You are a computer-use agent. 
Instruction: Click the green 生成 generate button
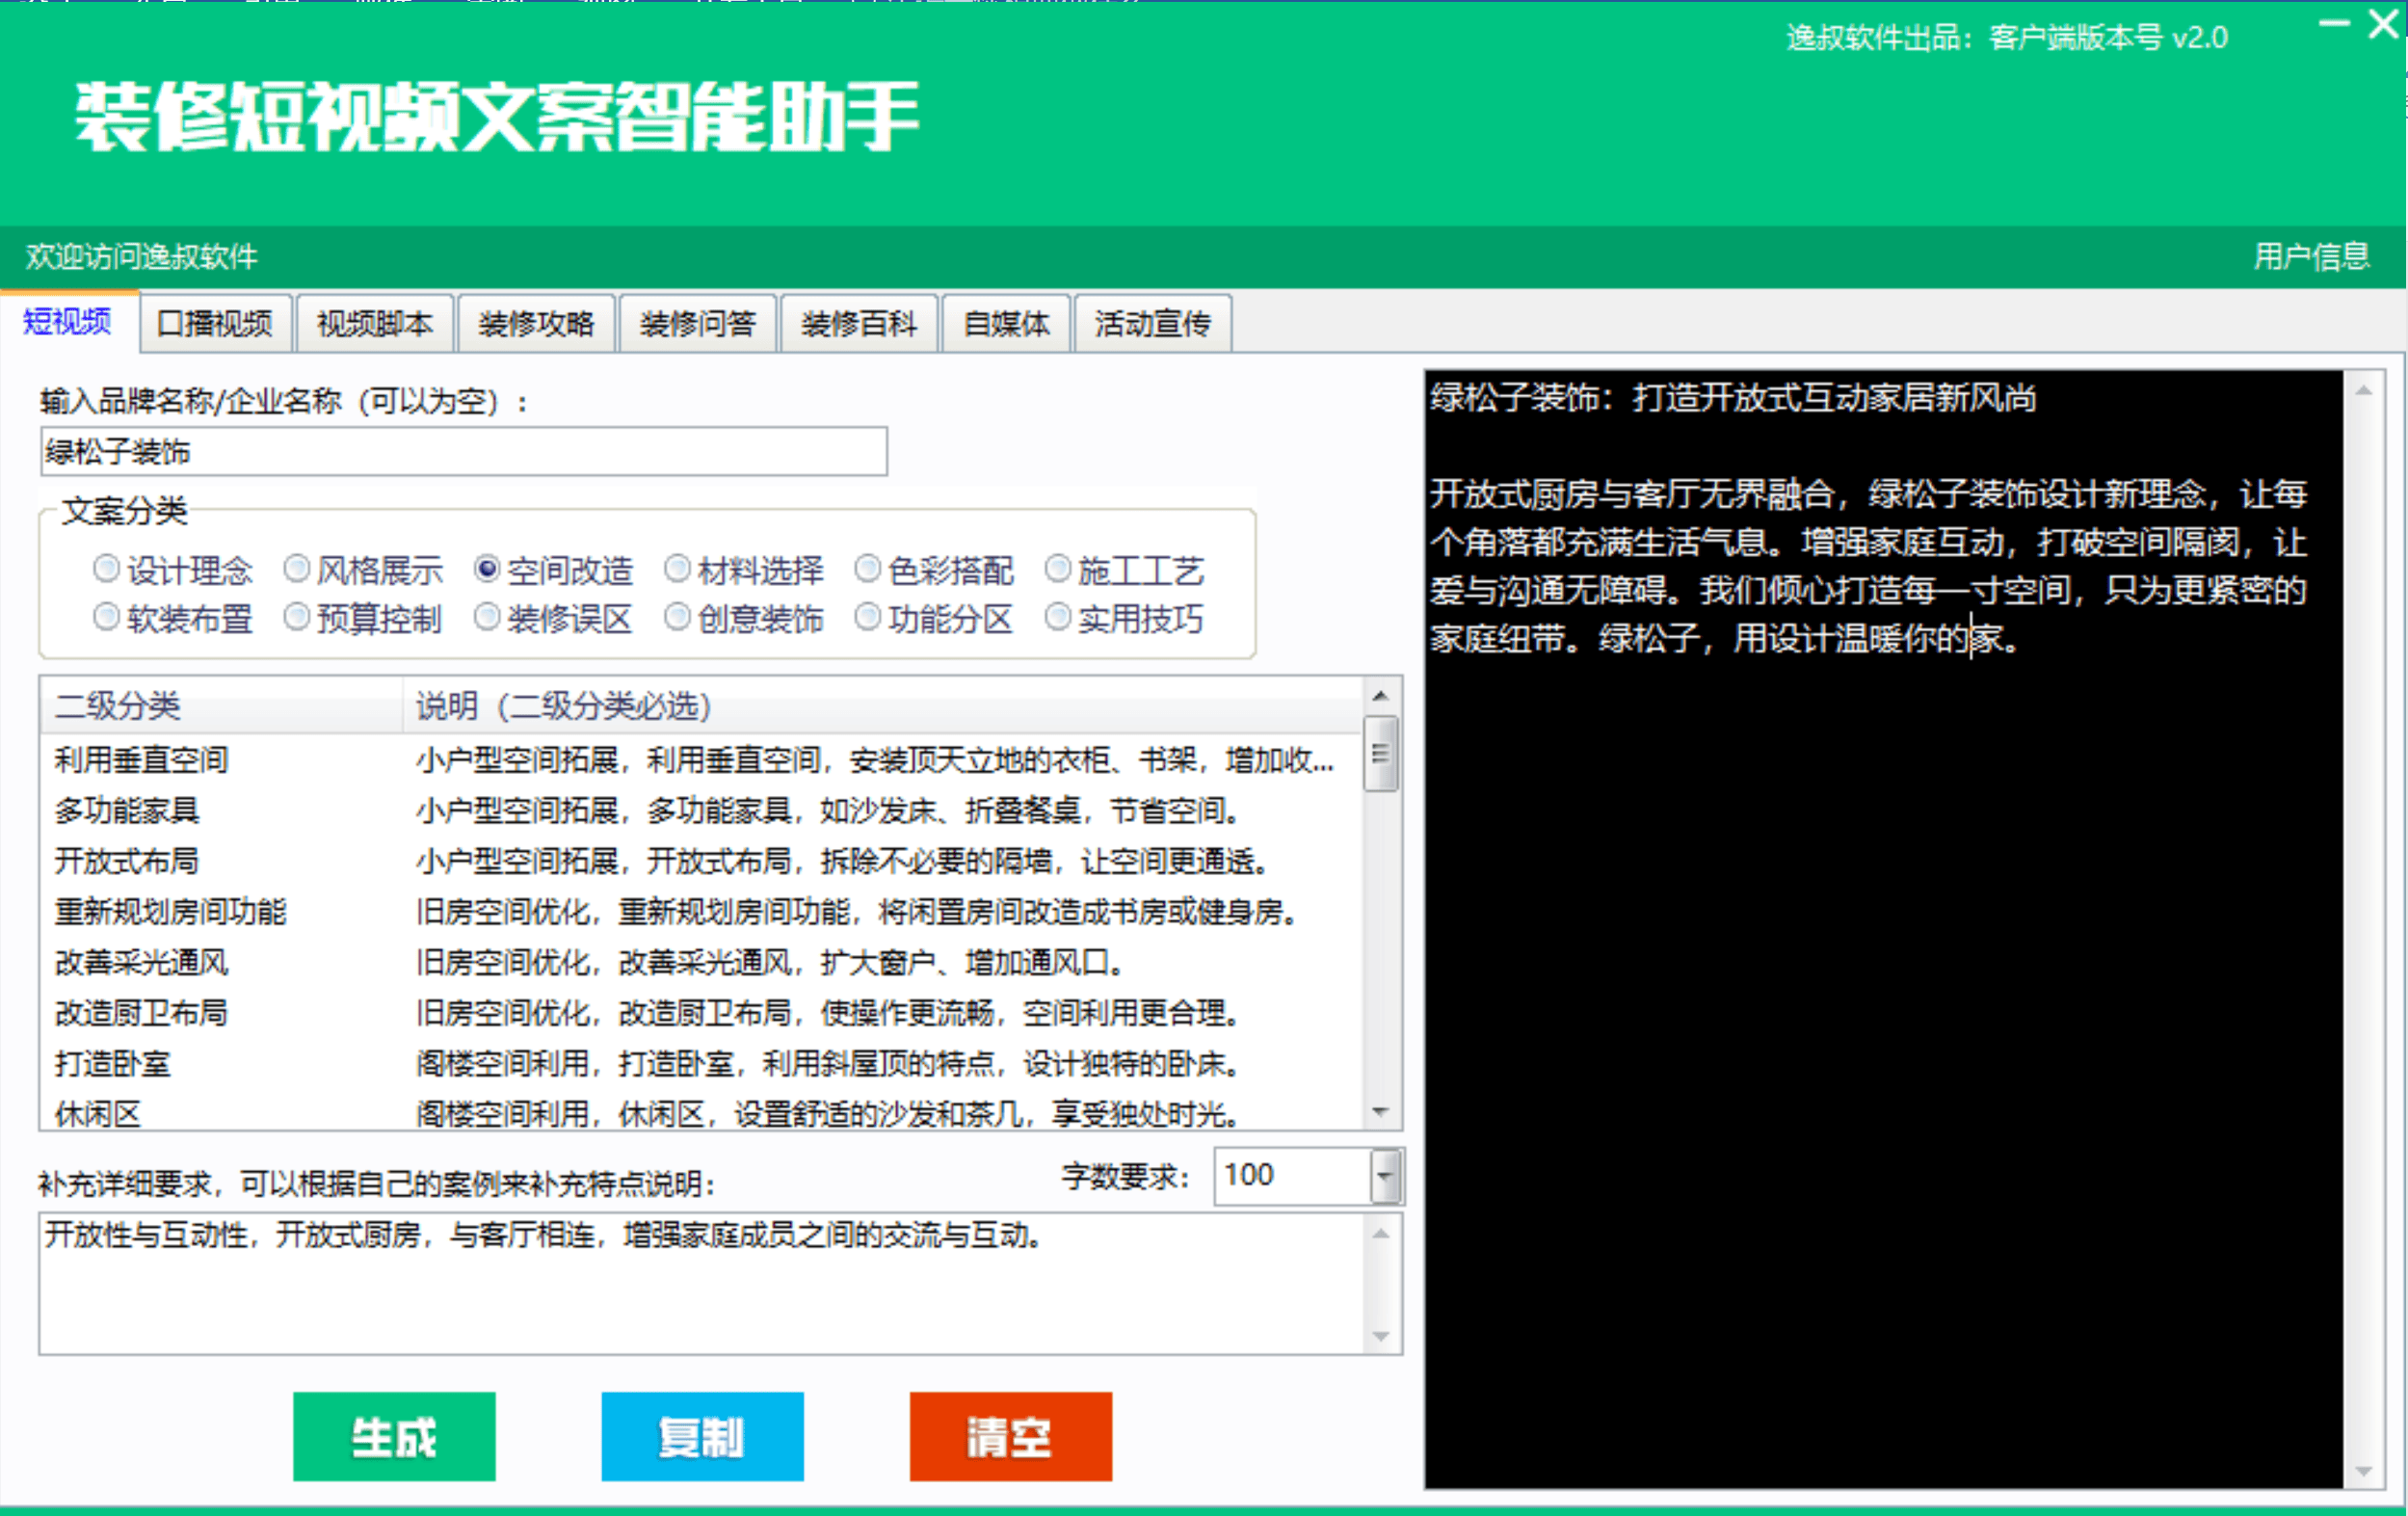[x=394, y=1436]
